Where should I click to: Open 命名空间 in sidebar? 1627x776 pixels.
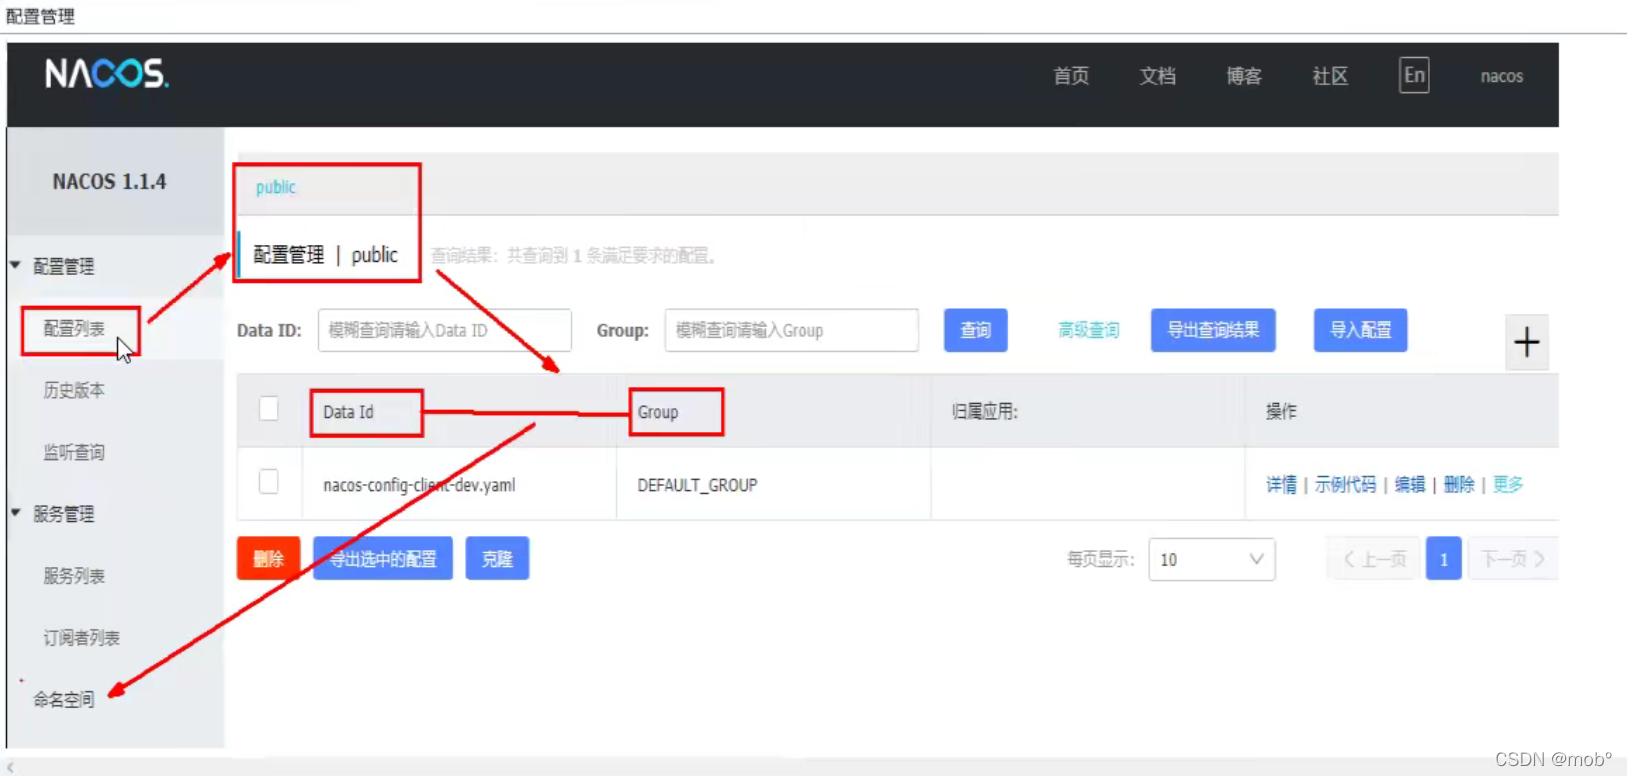point(64,700)
